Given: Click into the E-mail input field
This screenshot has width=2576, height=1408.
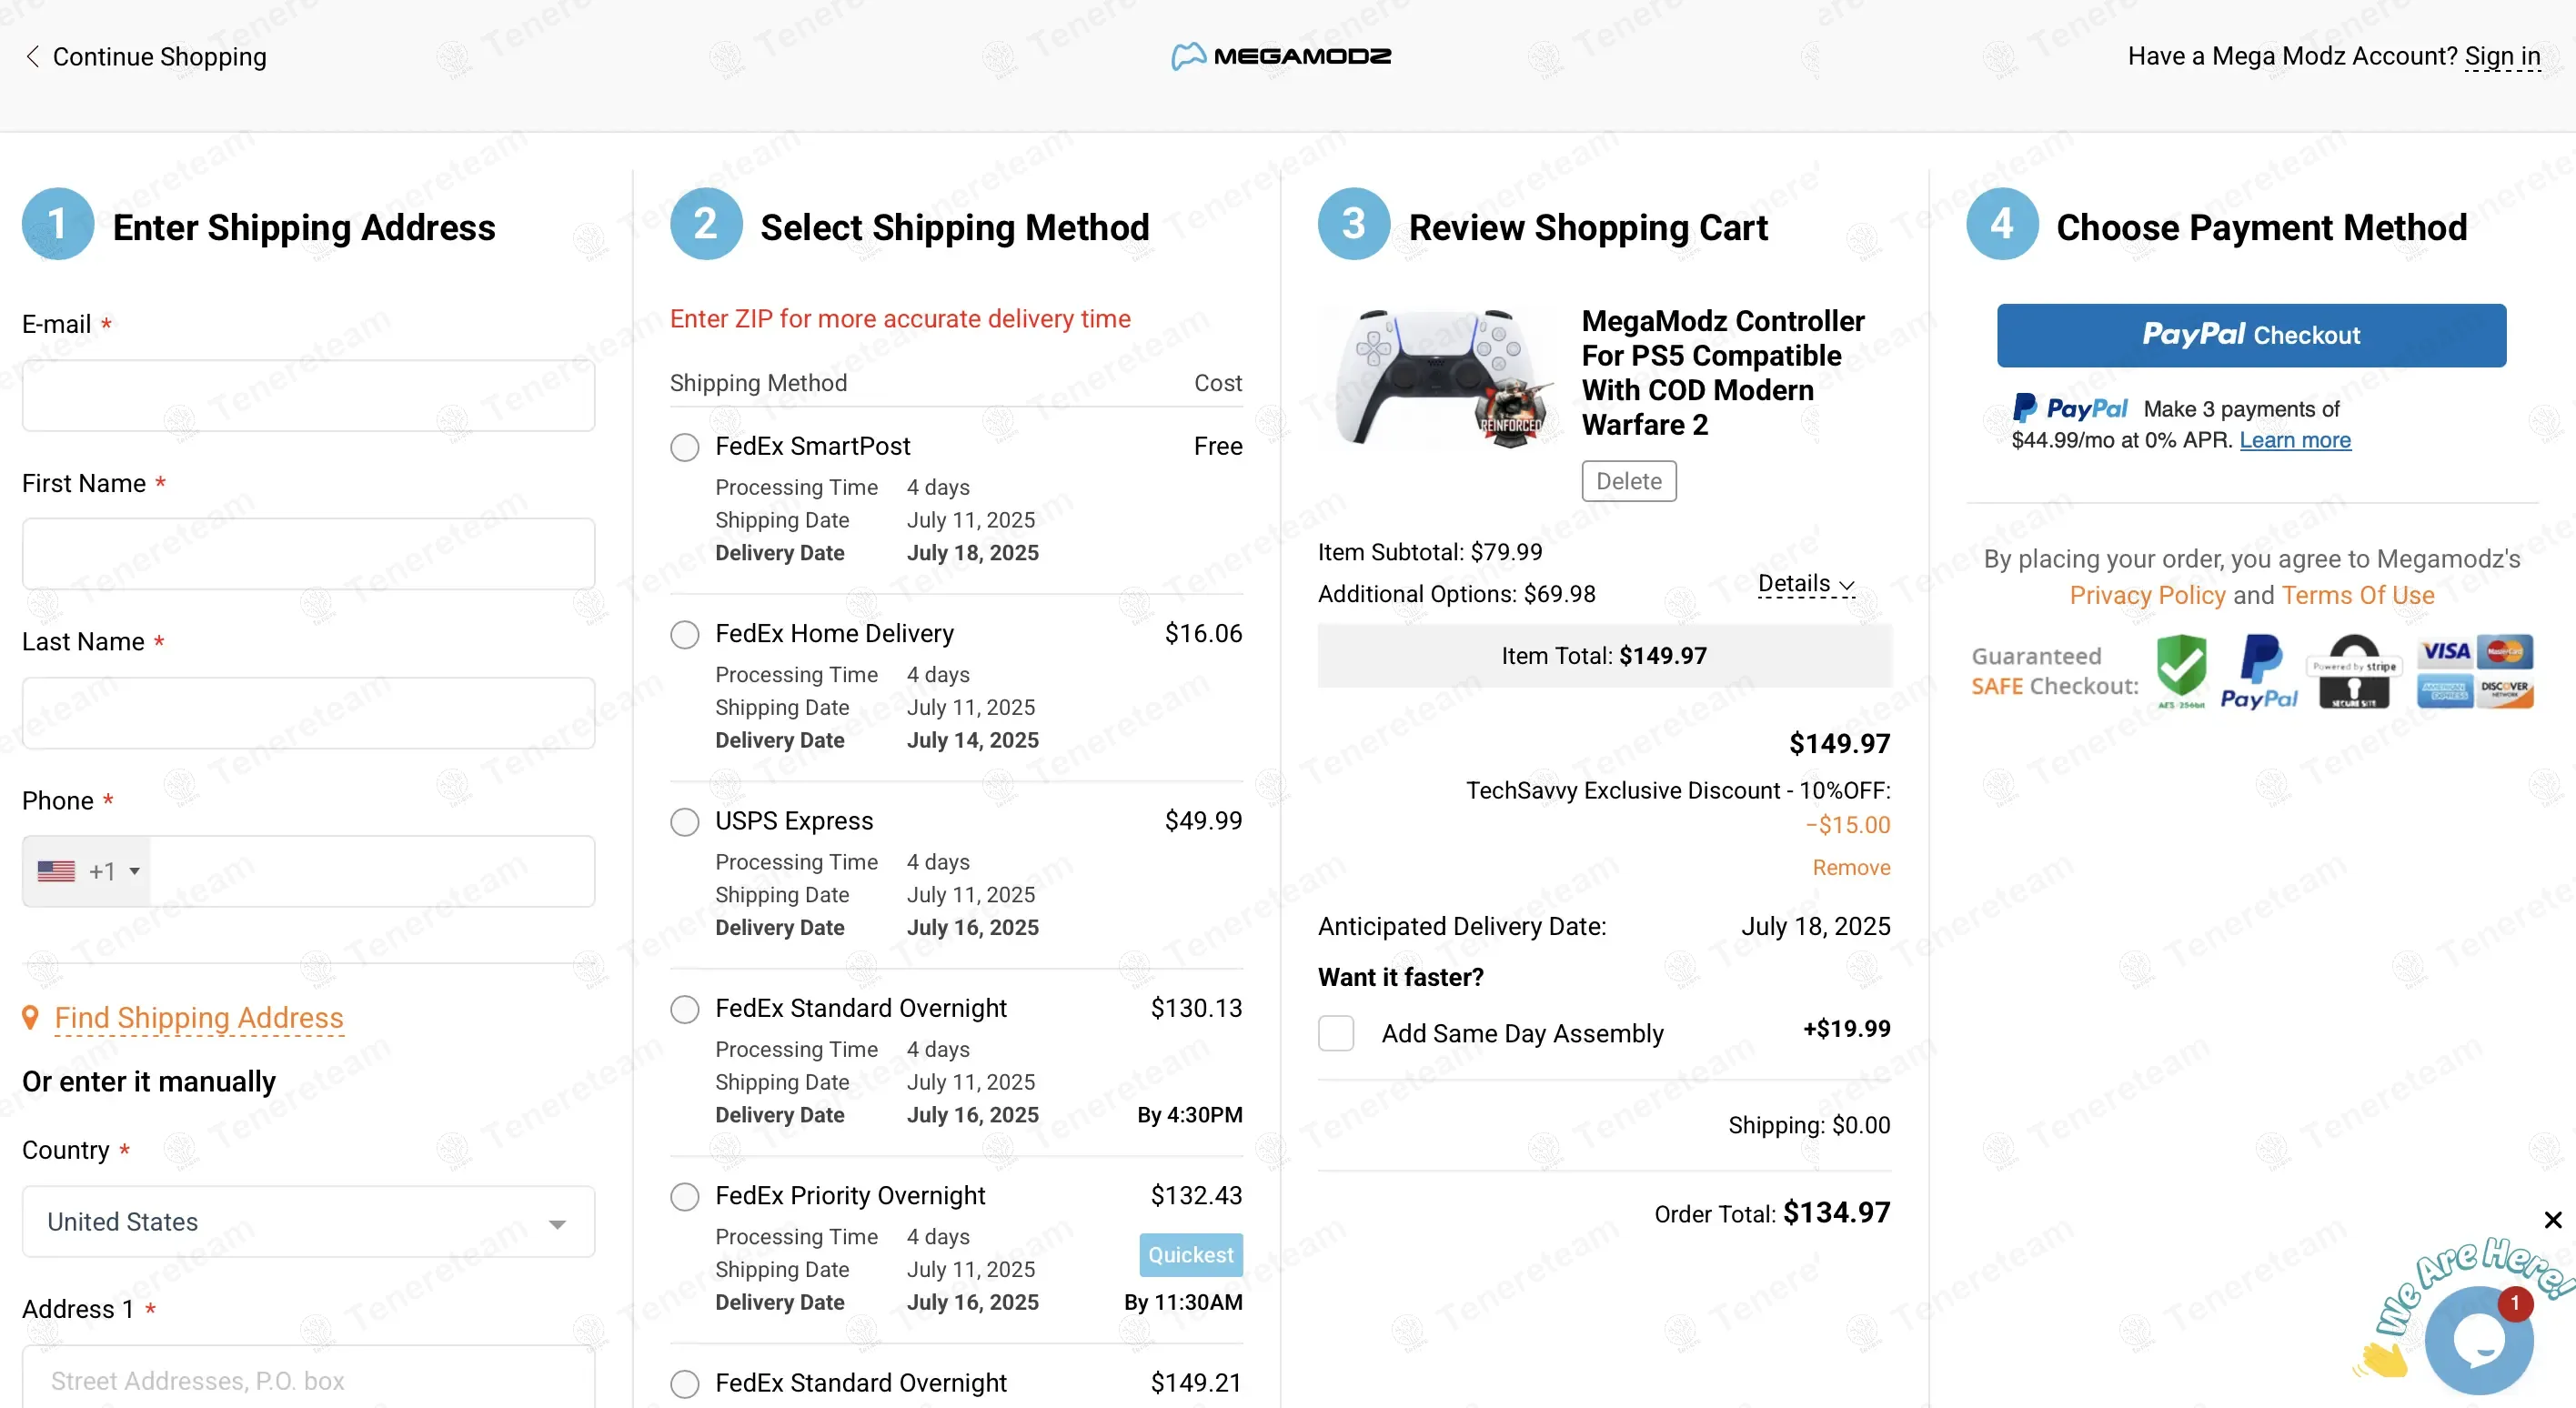Looking at the screenshot, I should pyautogui.click(x=308, y=396).
